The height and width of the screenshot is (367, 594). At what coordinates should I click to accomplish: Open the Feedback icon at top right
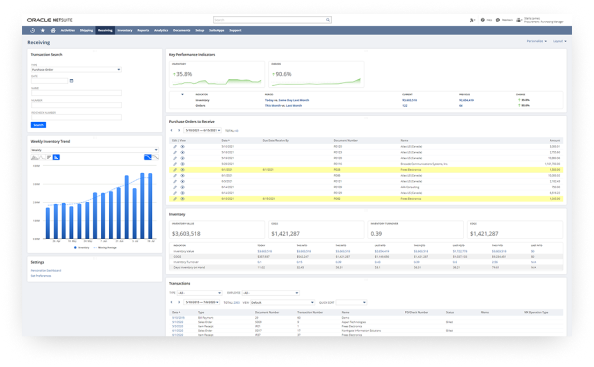point(498,20)
